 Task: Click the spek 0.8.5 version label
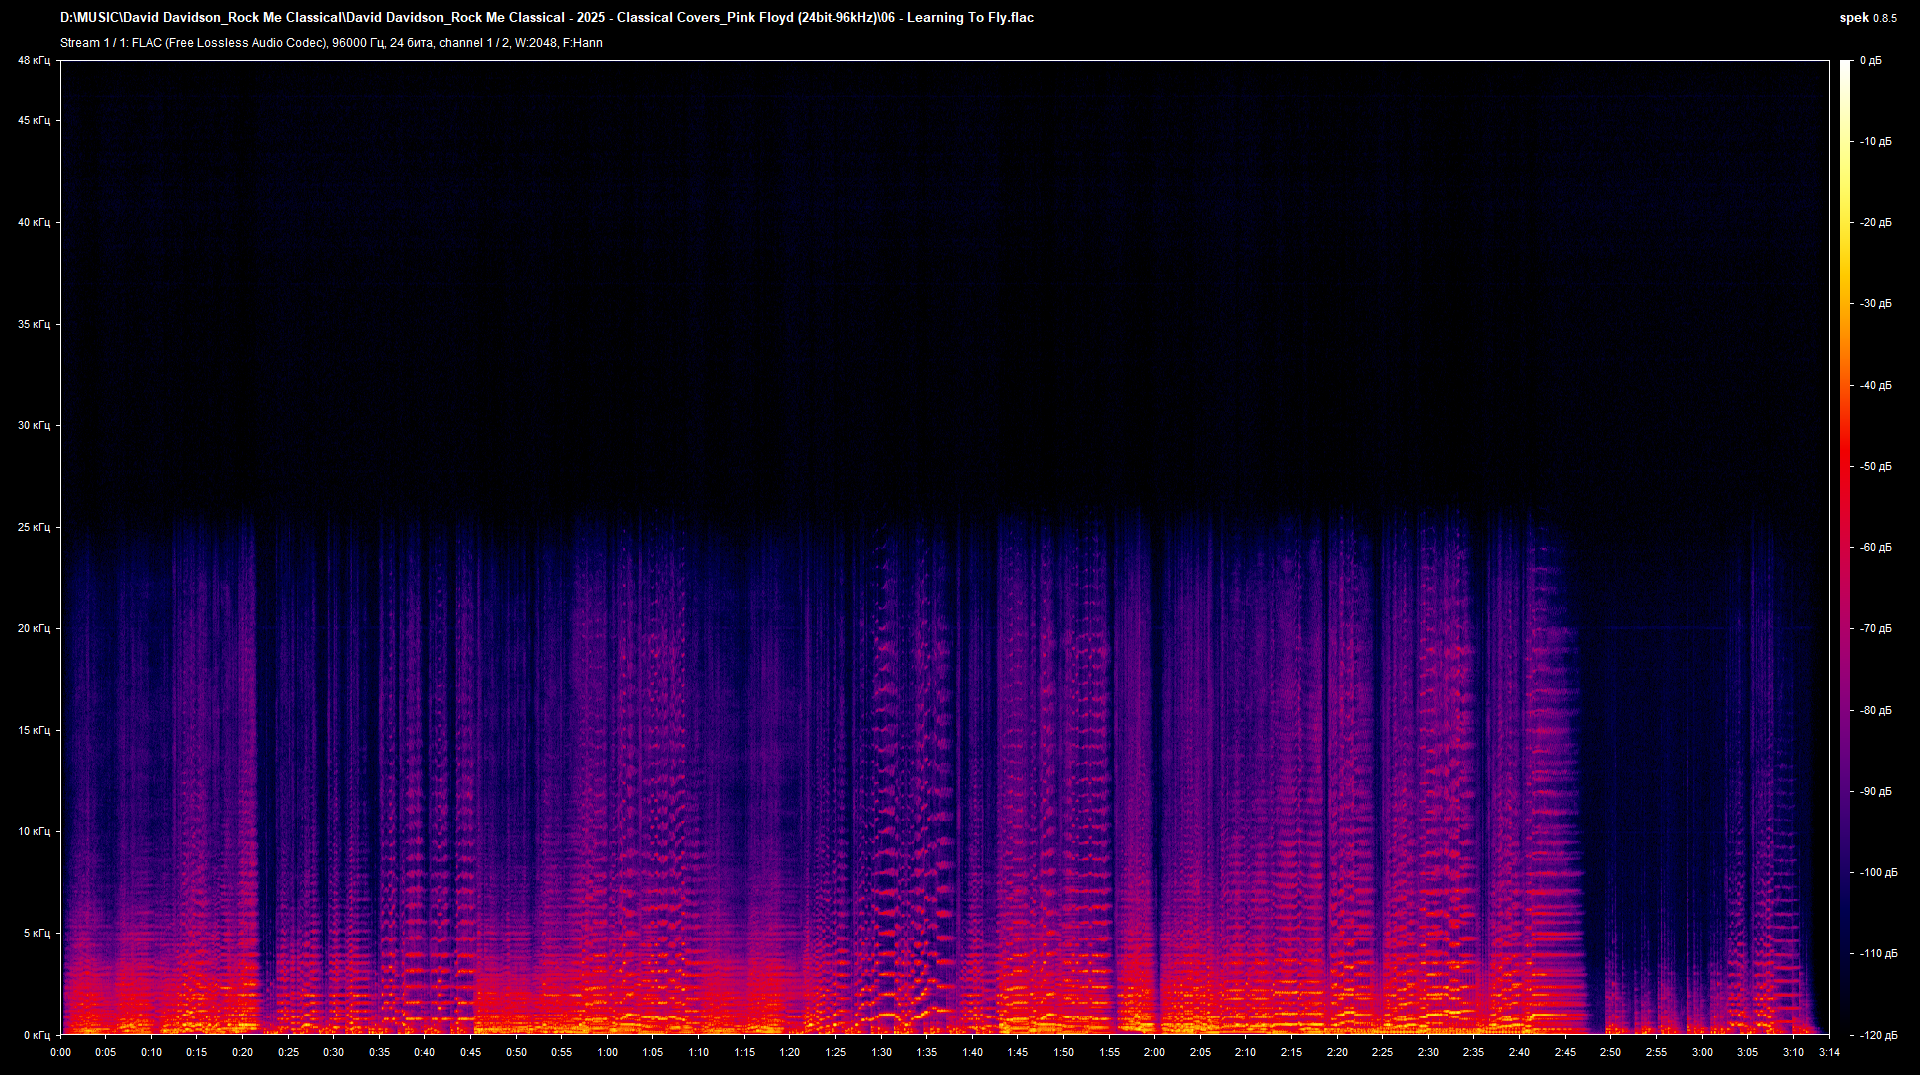pyautogui.click(x=1868, y=18)
